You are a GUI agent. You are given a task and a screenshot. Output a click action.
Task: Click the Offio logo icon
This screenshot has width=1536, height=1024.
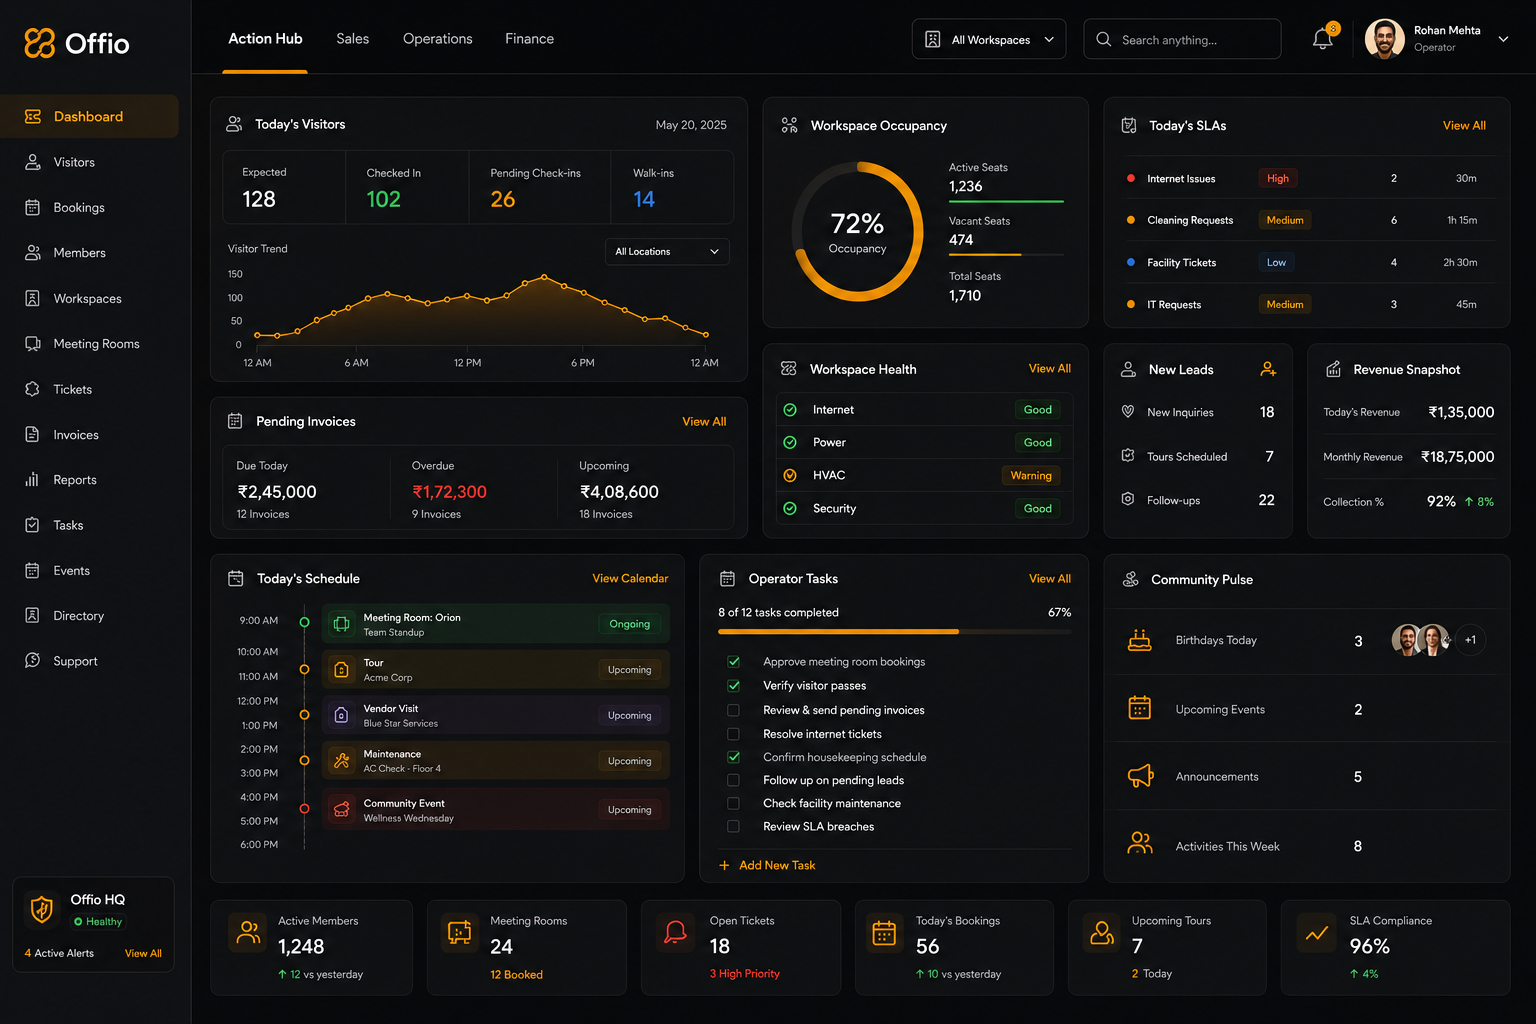(39, 43)
